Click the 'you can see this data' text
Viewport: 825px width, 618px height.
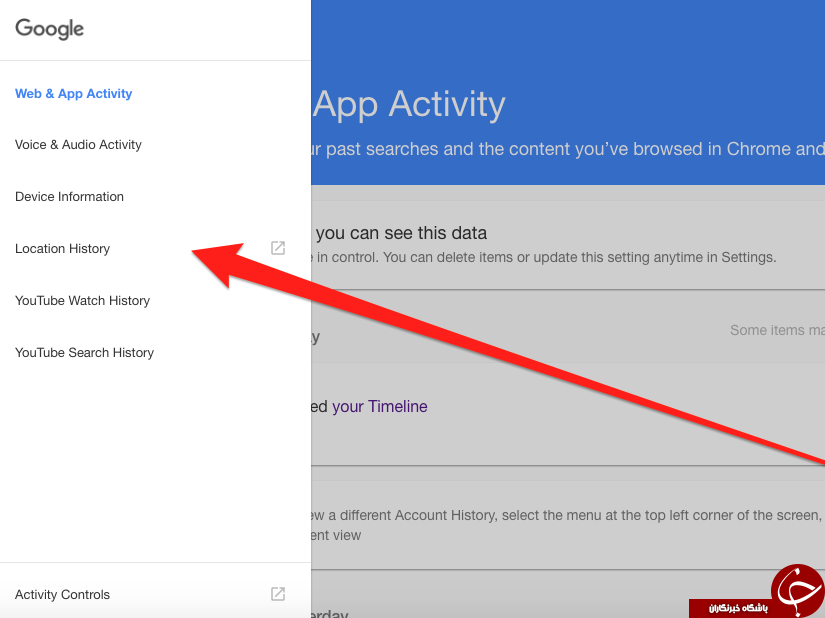click(401, 233)
